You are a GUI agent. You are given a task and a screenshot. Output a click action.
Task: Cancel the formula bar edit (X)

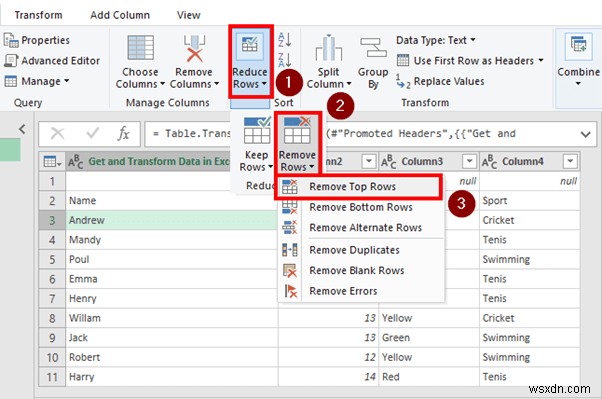click(x=58, y=134)
